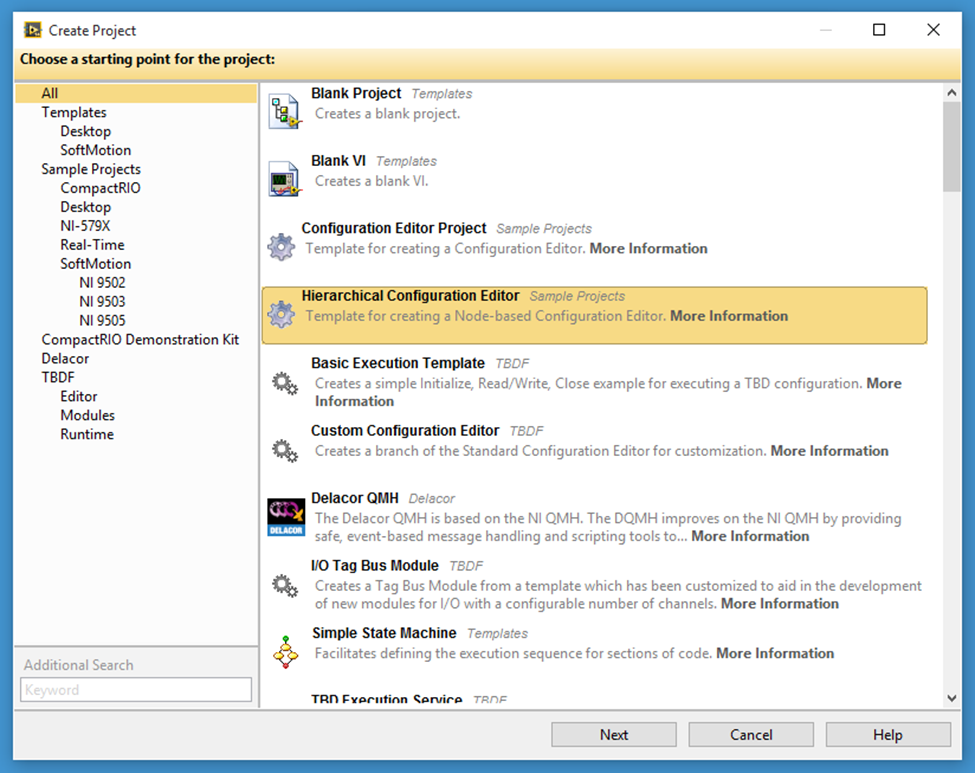The image size is (975, 773).
Task: Click the Configuration Editor Project gear icon
Action: point(281,247)
